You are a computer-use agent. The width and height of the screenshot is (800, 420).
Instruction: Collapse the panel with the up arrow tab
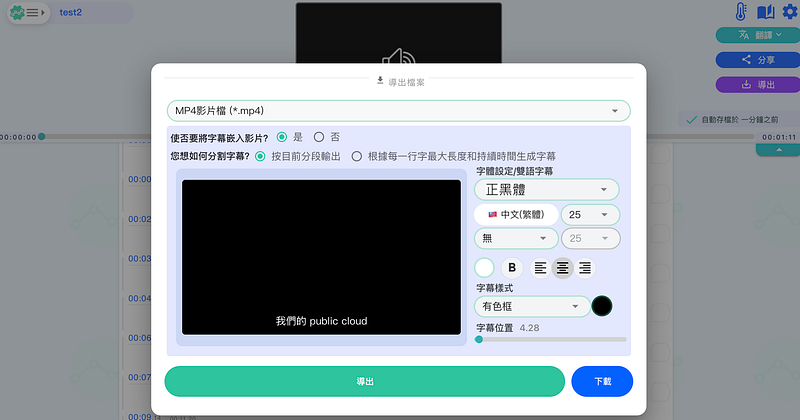779,150
